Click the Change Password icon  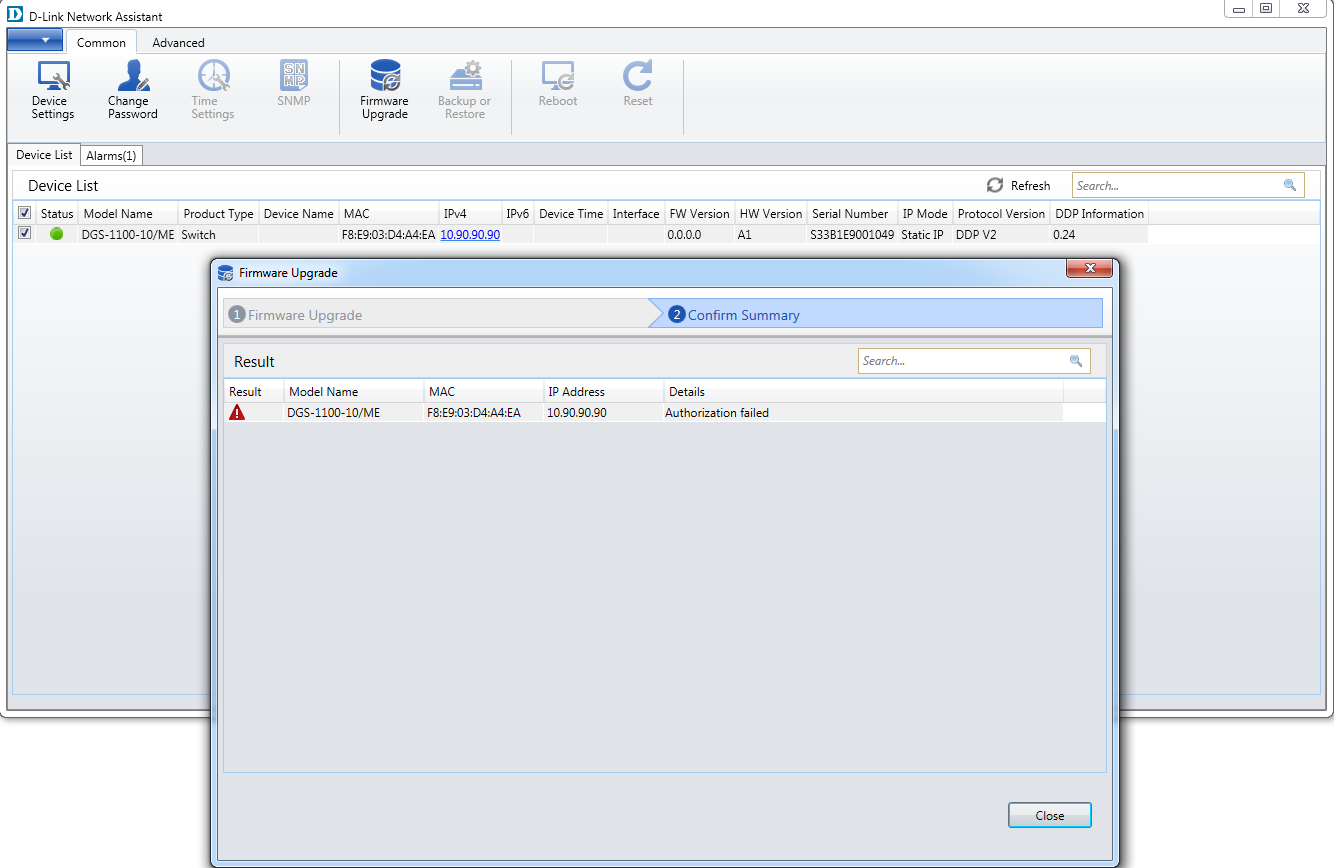132,90
